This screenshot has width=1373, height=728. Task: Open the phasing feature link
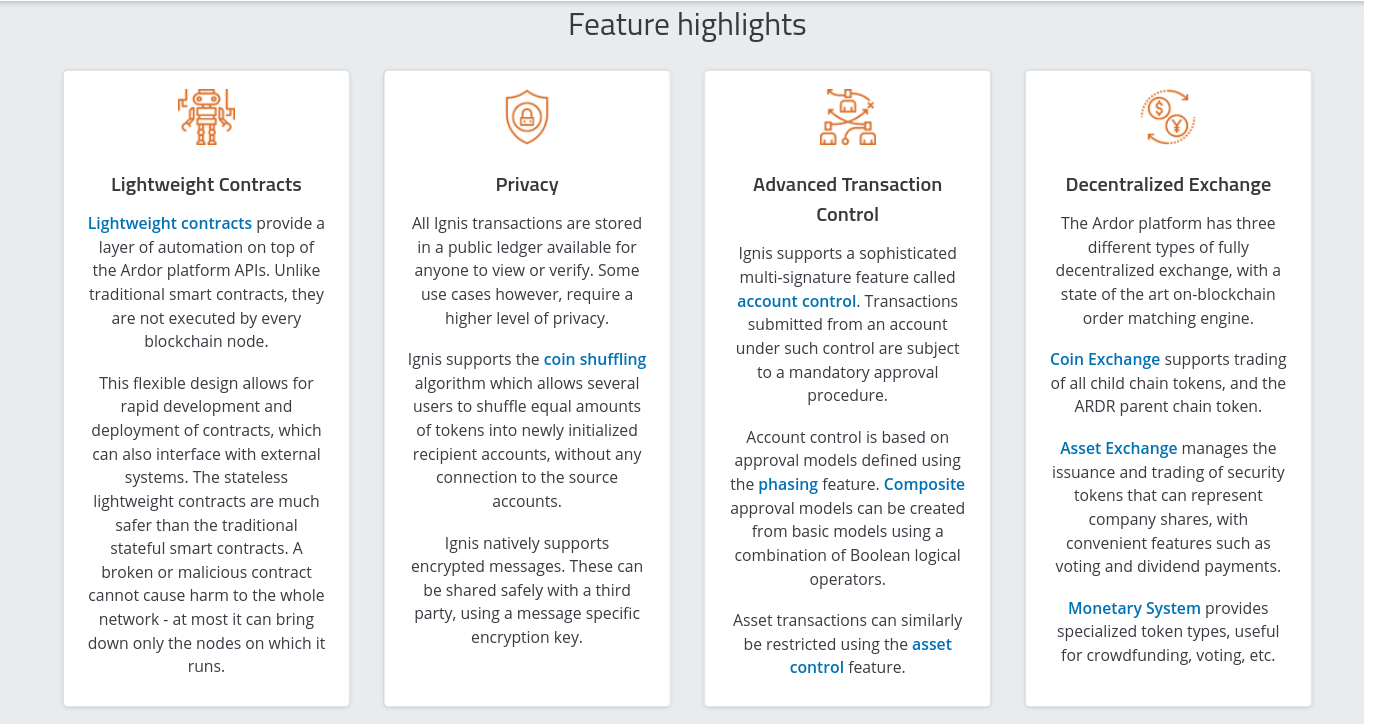[788, 484]
